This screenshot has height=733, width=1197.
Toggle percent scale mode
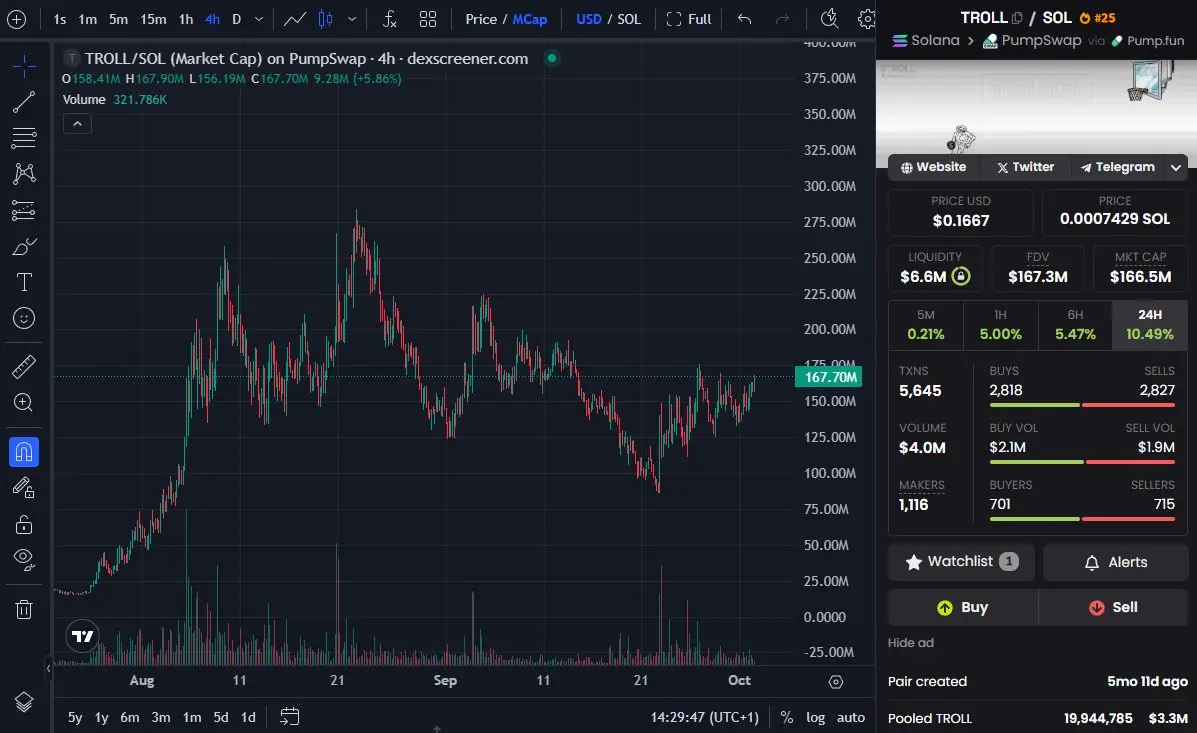[x=786, y=717]
